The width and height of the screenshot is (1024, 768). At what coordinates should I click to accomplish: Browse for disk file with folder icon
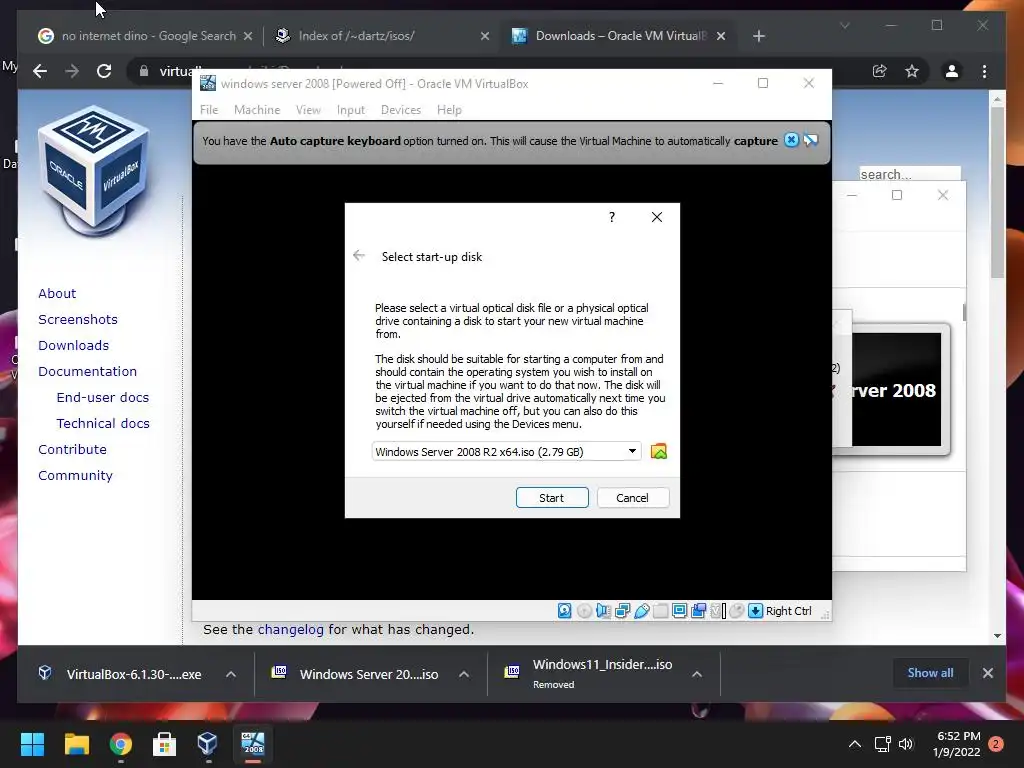(658, 451)
